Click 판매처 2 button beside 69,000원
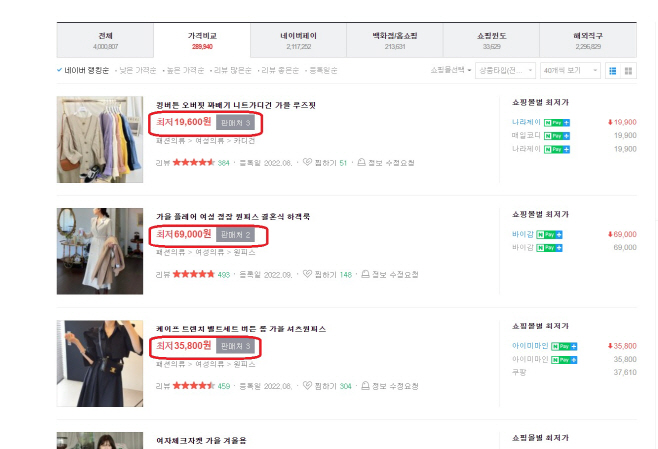 coord(235,235)
